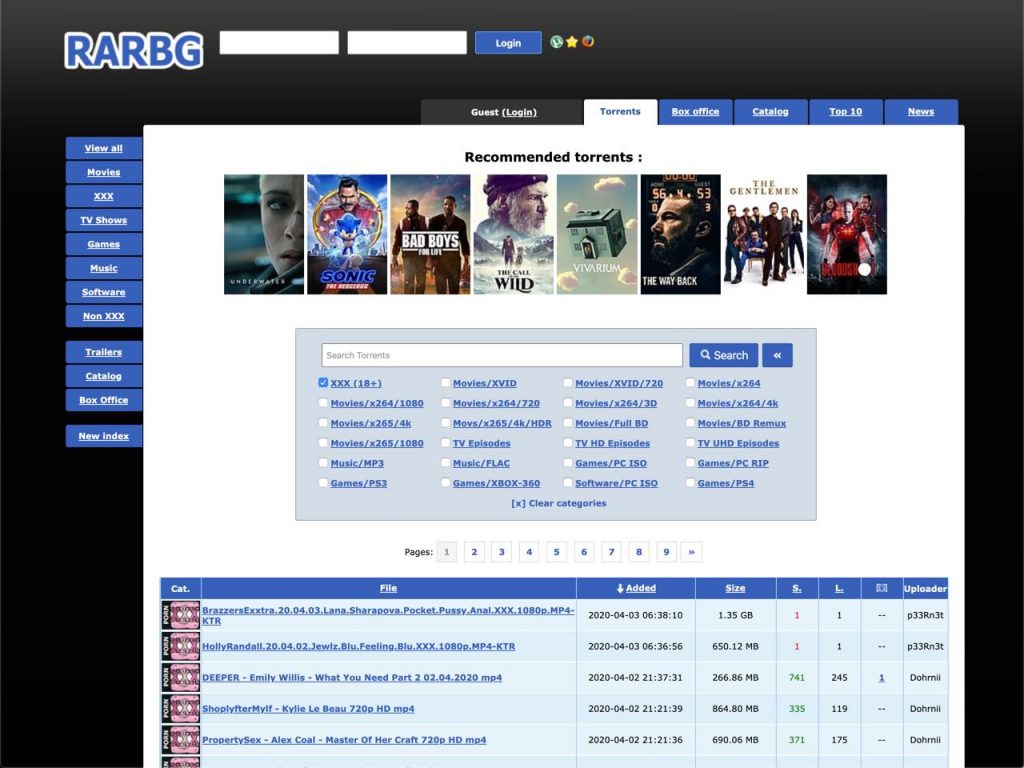Select the Movies/x264/720 checkbox
1024x768 pixels.
445,403
